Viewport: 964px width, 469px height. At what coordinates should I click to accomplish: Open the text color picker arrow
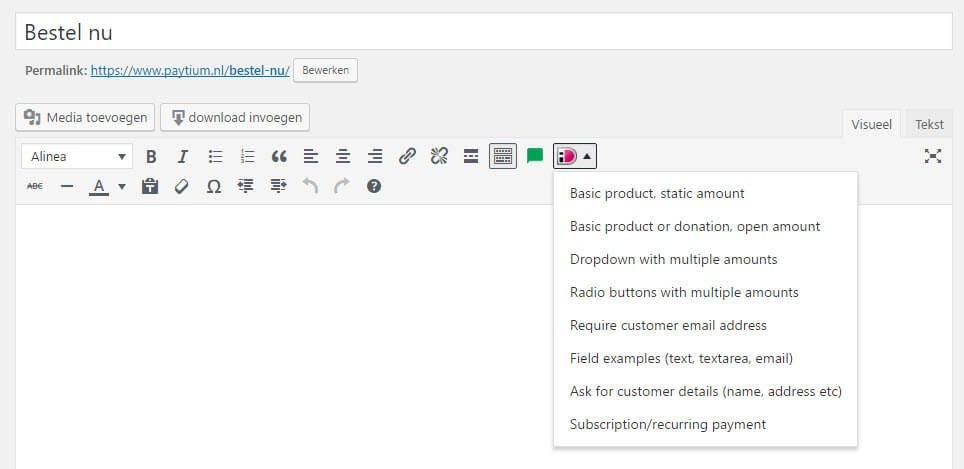point(122,186)
